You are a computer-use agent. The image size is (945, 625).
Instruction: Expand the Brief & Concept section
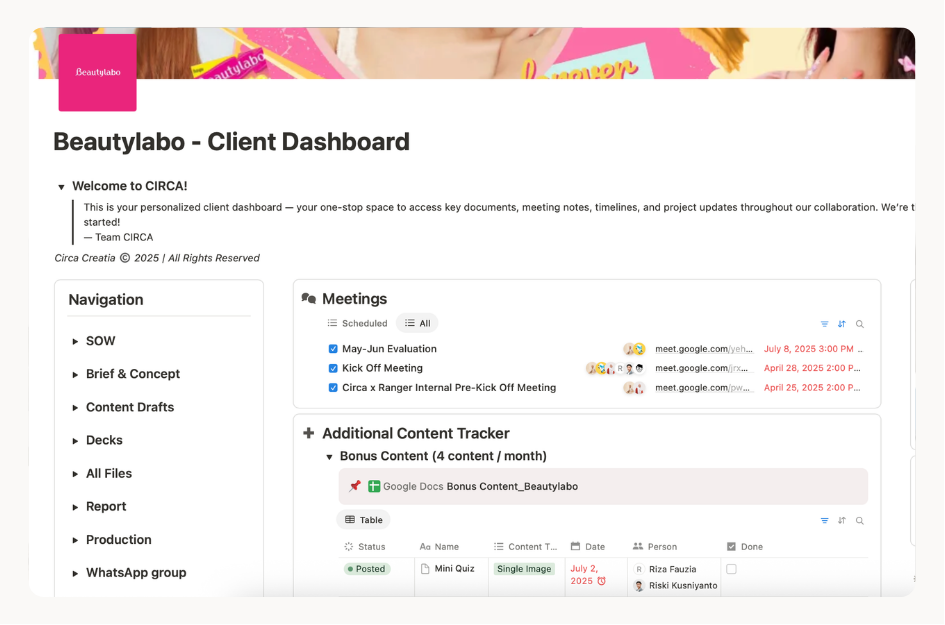(75, 375)
